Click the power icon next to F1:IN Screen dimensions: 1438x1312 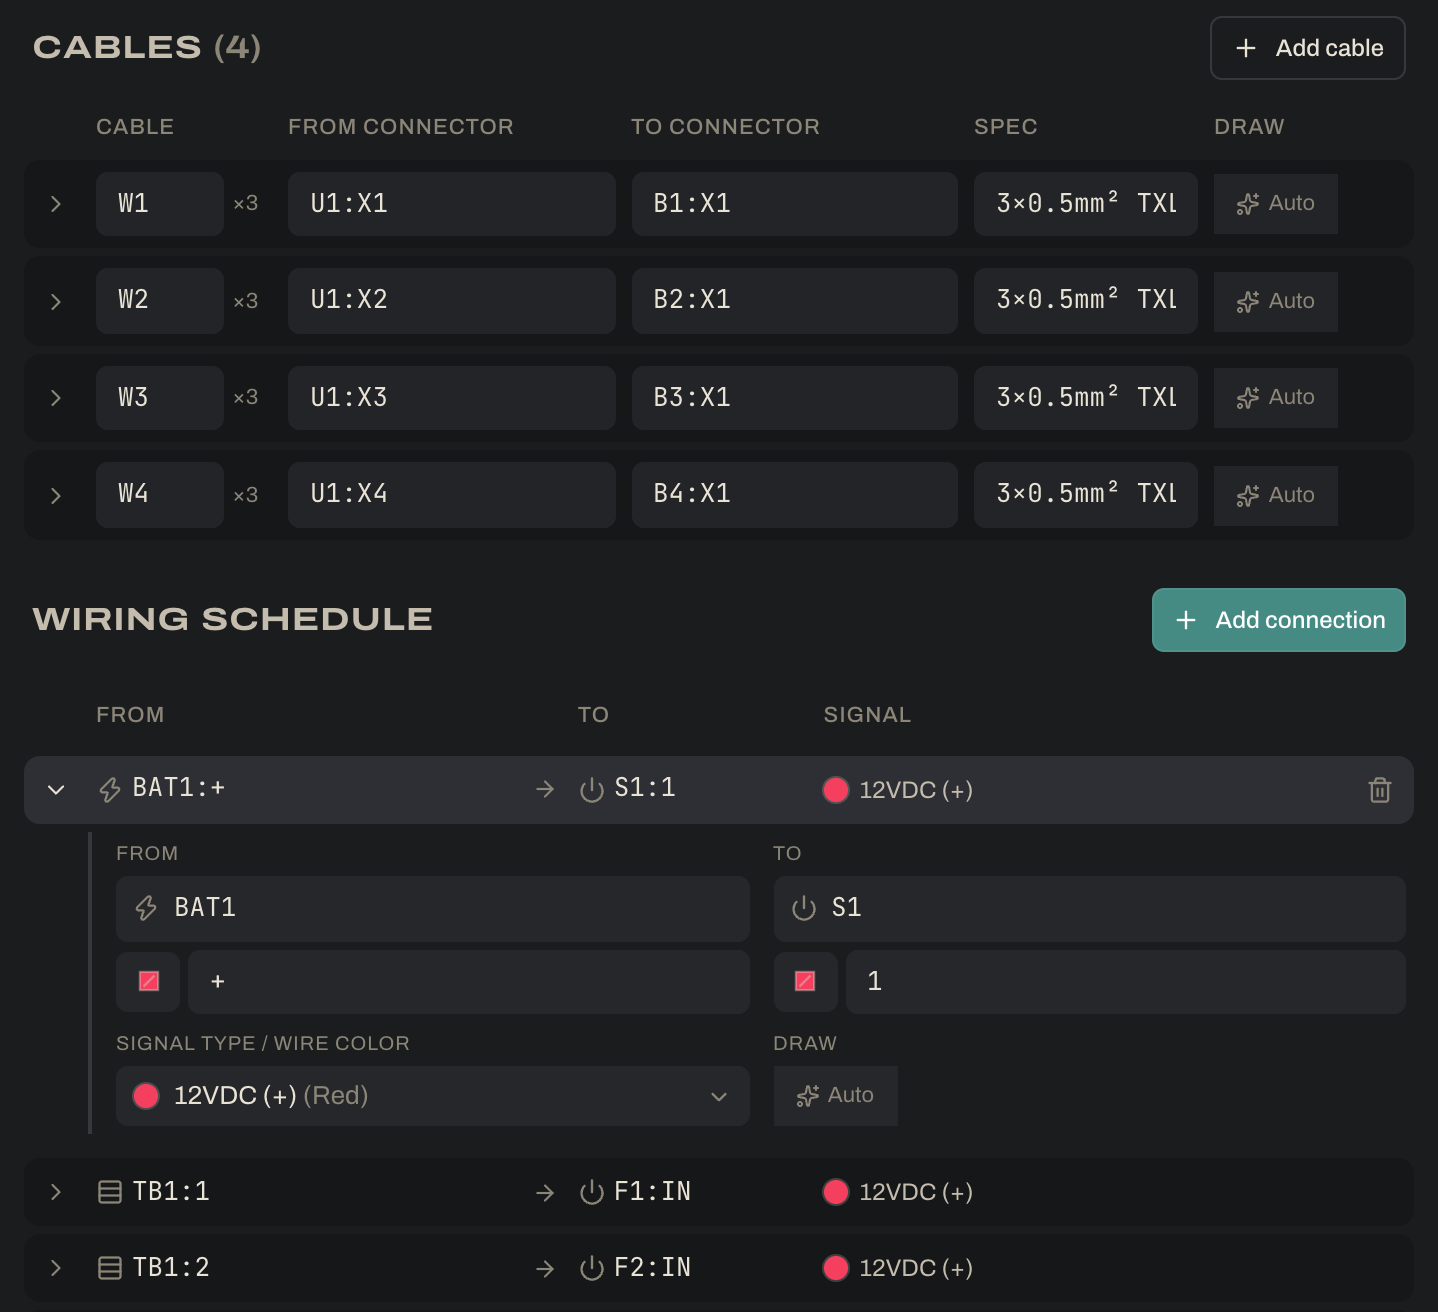592,1192
